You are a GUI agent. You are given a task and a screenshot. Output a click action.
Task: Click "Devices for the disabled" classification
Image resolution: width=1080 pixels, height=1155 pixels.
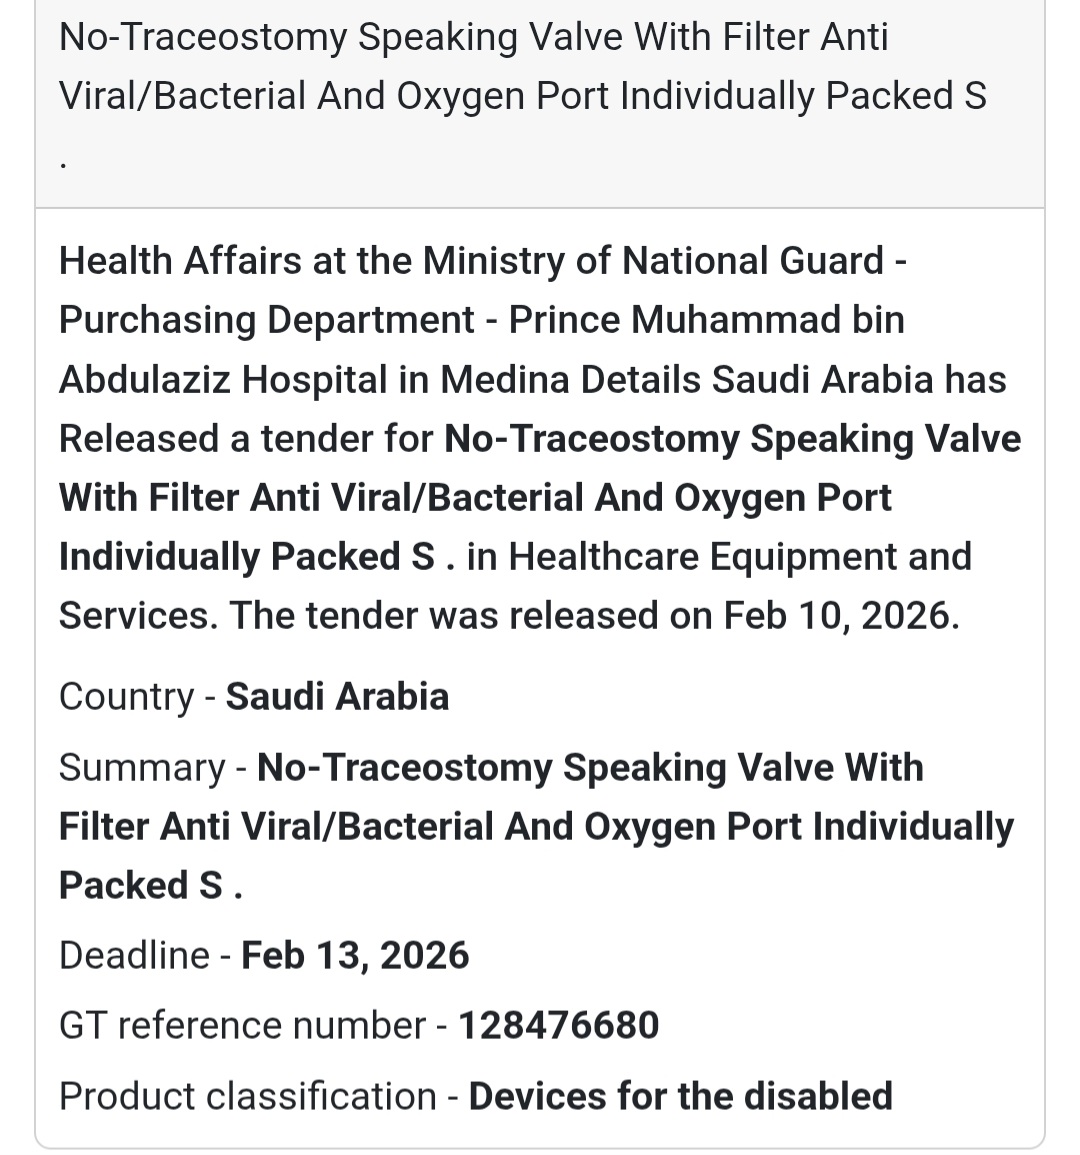click(x=680, y=1096)
